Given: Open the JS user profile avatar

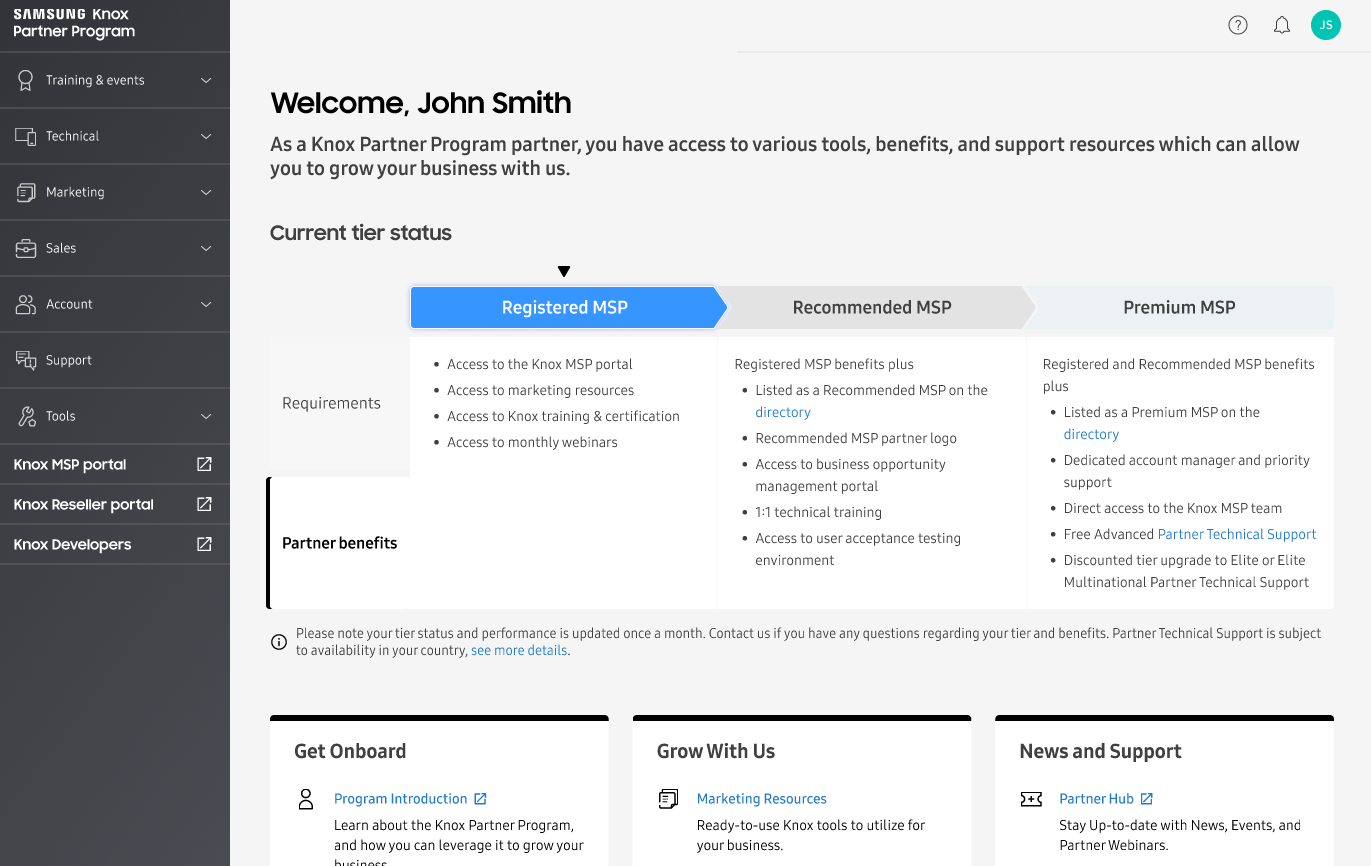Looking at the screenshot, I should click(1325, 26).
